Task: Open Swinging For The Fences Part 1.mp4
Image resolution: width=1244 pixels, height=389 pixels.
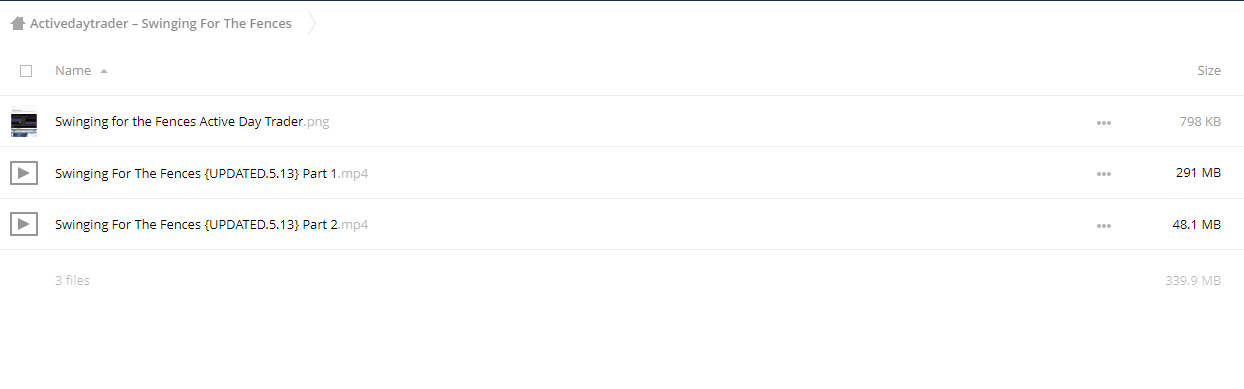Action: pos(212,173)
